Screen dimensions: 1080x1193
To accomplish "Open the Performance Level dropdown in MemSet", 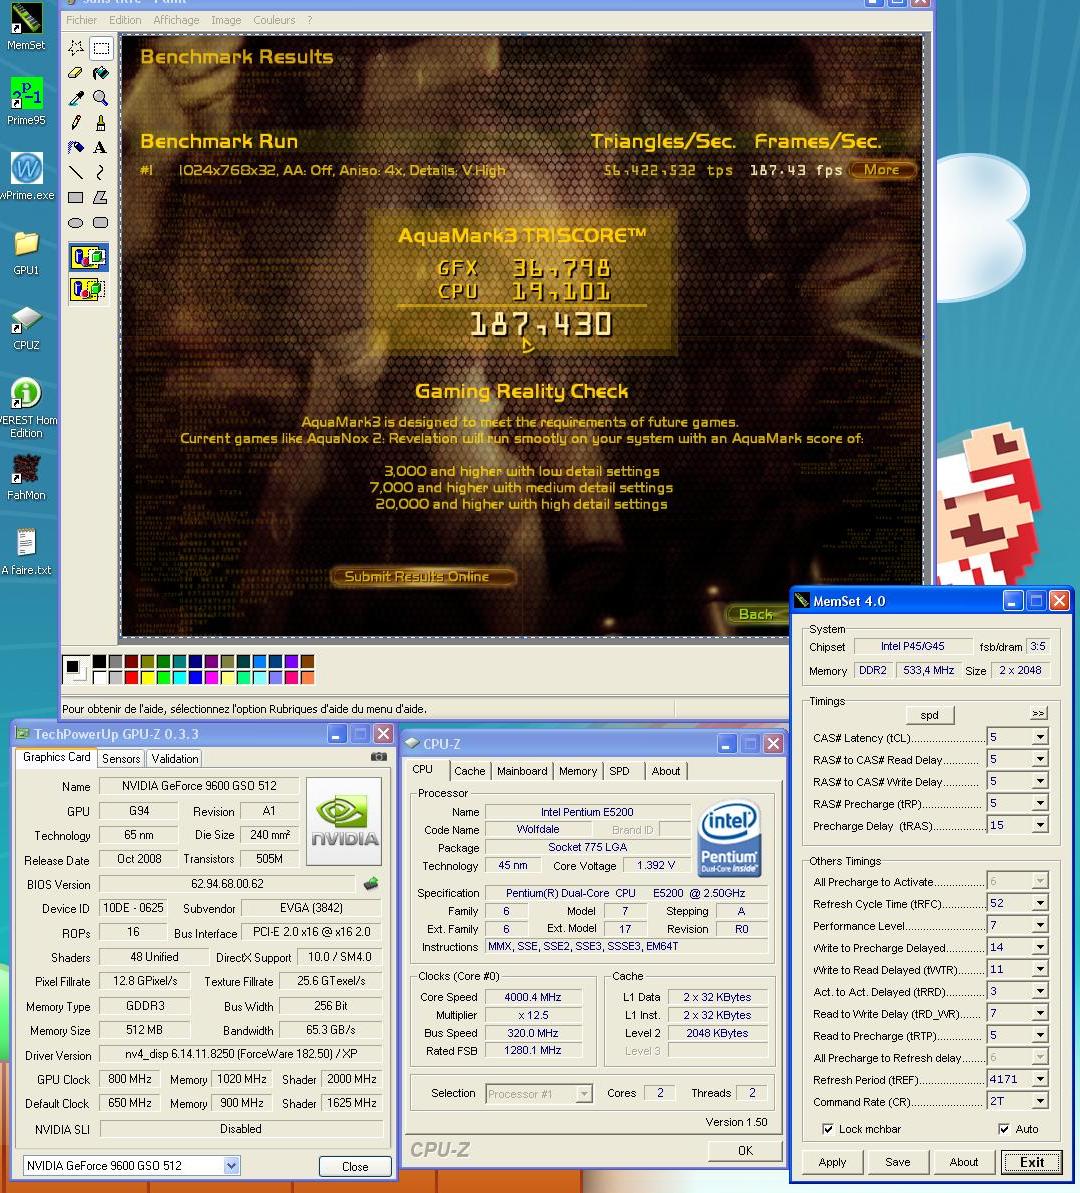I will (x=1040, y=925).
